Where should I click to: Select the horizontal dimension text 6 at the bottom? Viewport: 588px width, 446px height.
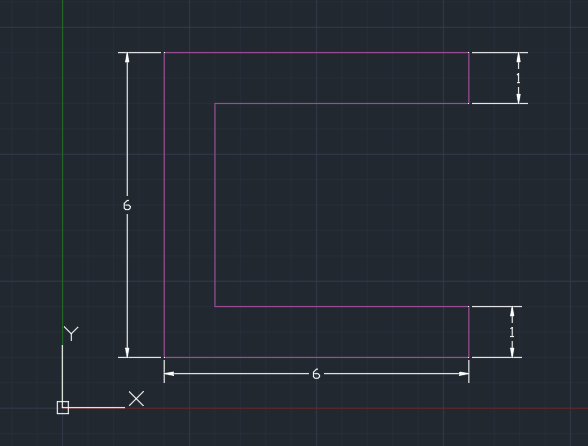pos(316,374)
